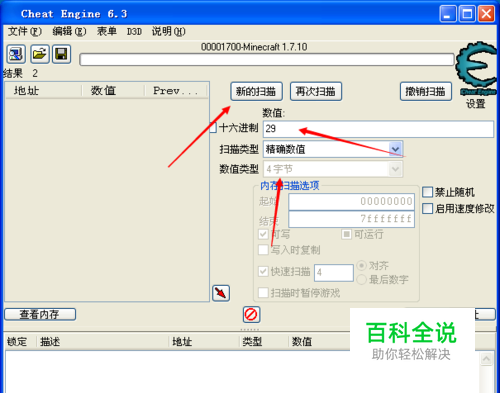Toggle the 可写 writable checkbox
Image resolution: width=500 pixels, height=393 pixels.
pos(263,234)
